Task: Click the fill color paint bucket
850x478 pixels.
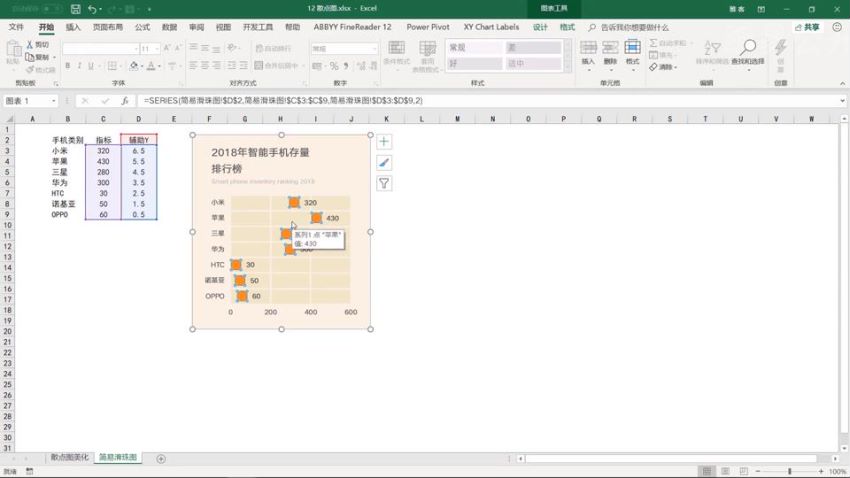Action: click(x=133, y=66)
